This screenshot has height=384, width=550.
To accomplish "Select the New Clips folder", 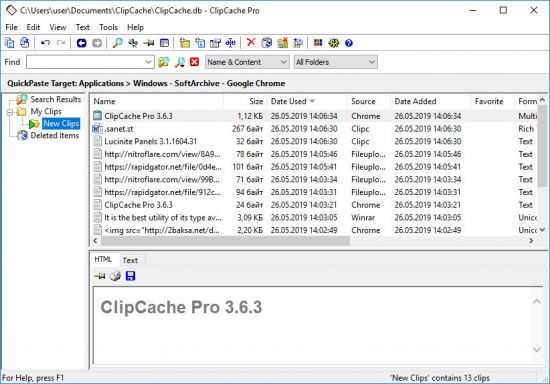I will click(x=61, y=123).
